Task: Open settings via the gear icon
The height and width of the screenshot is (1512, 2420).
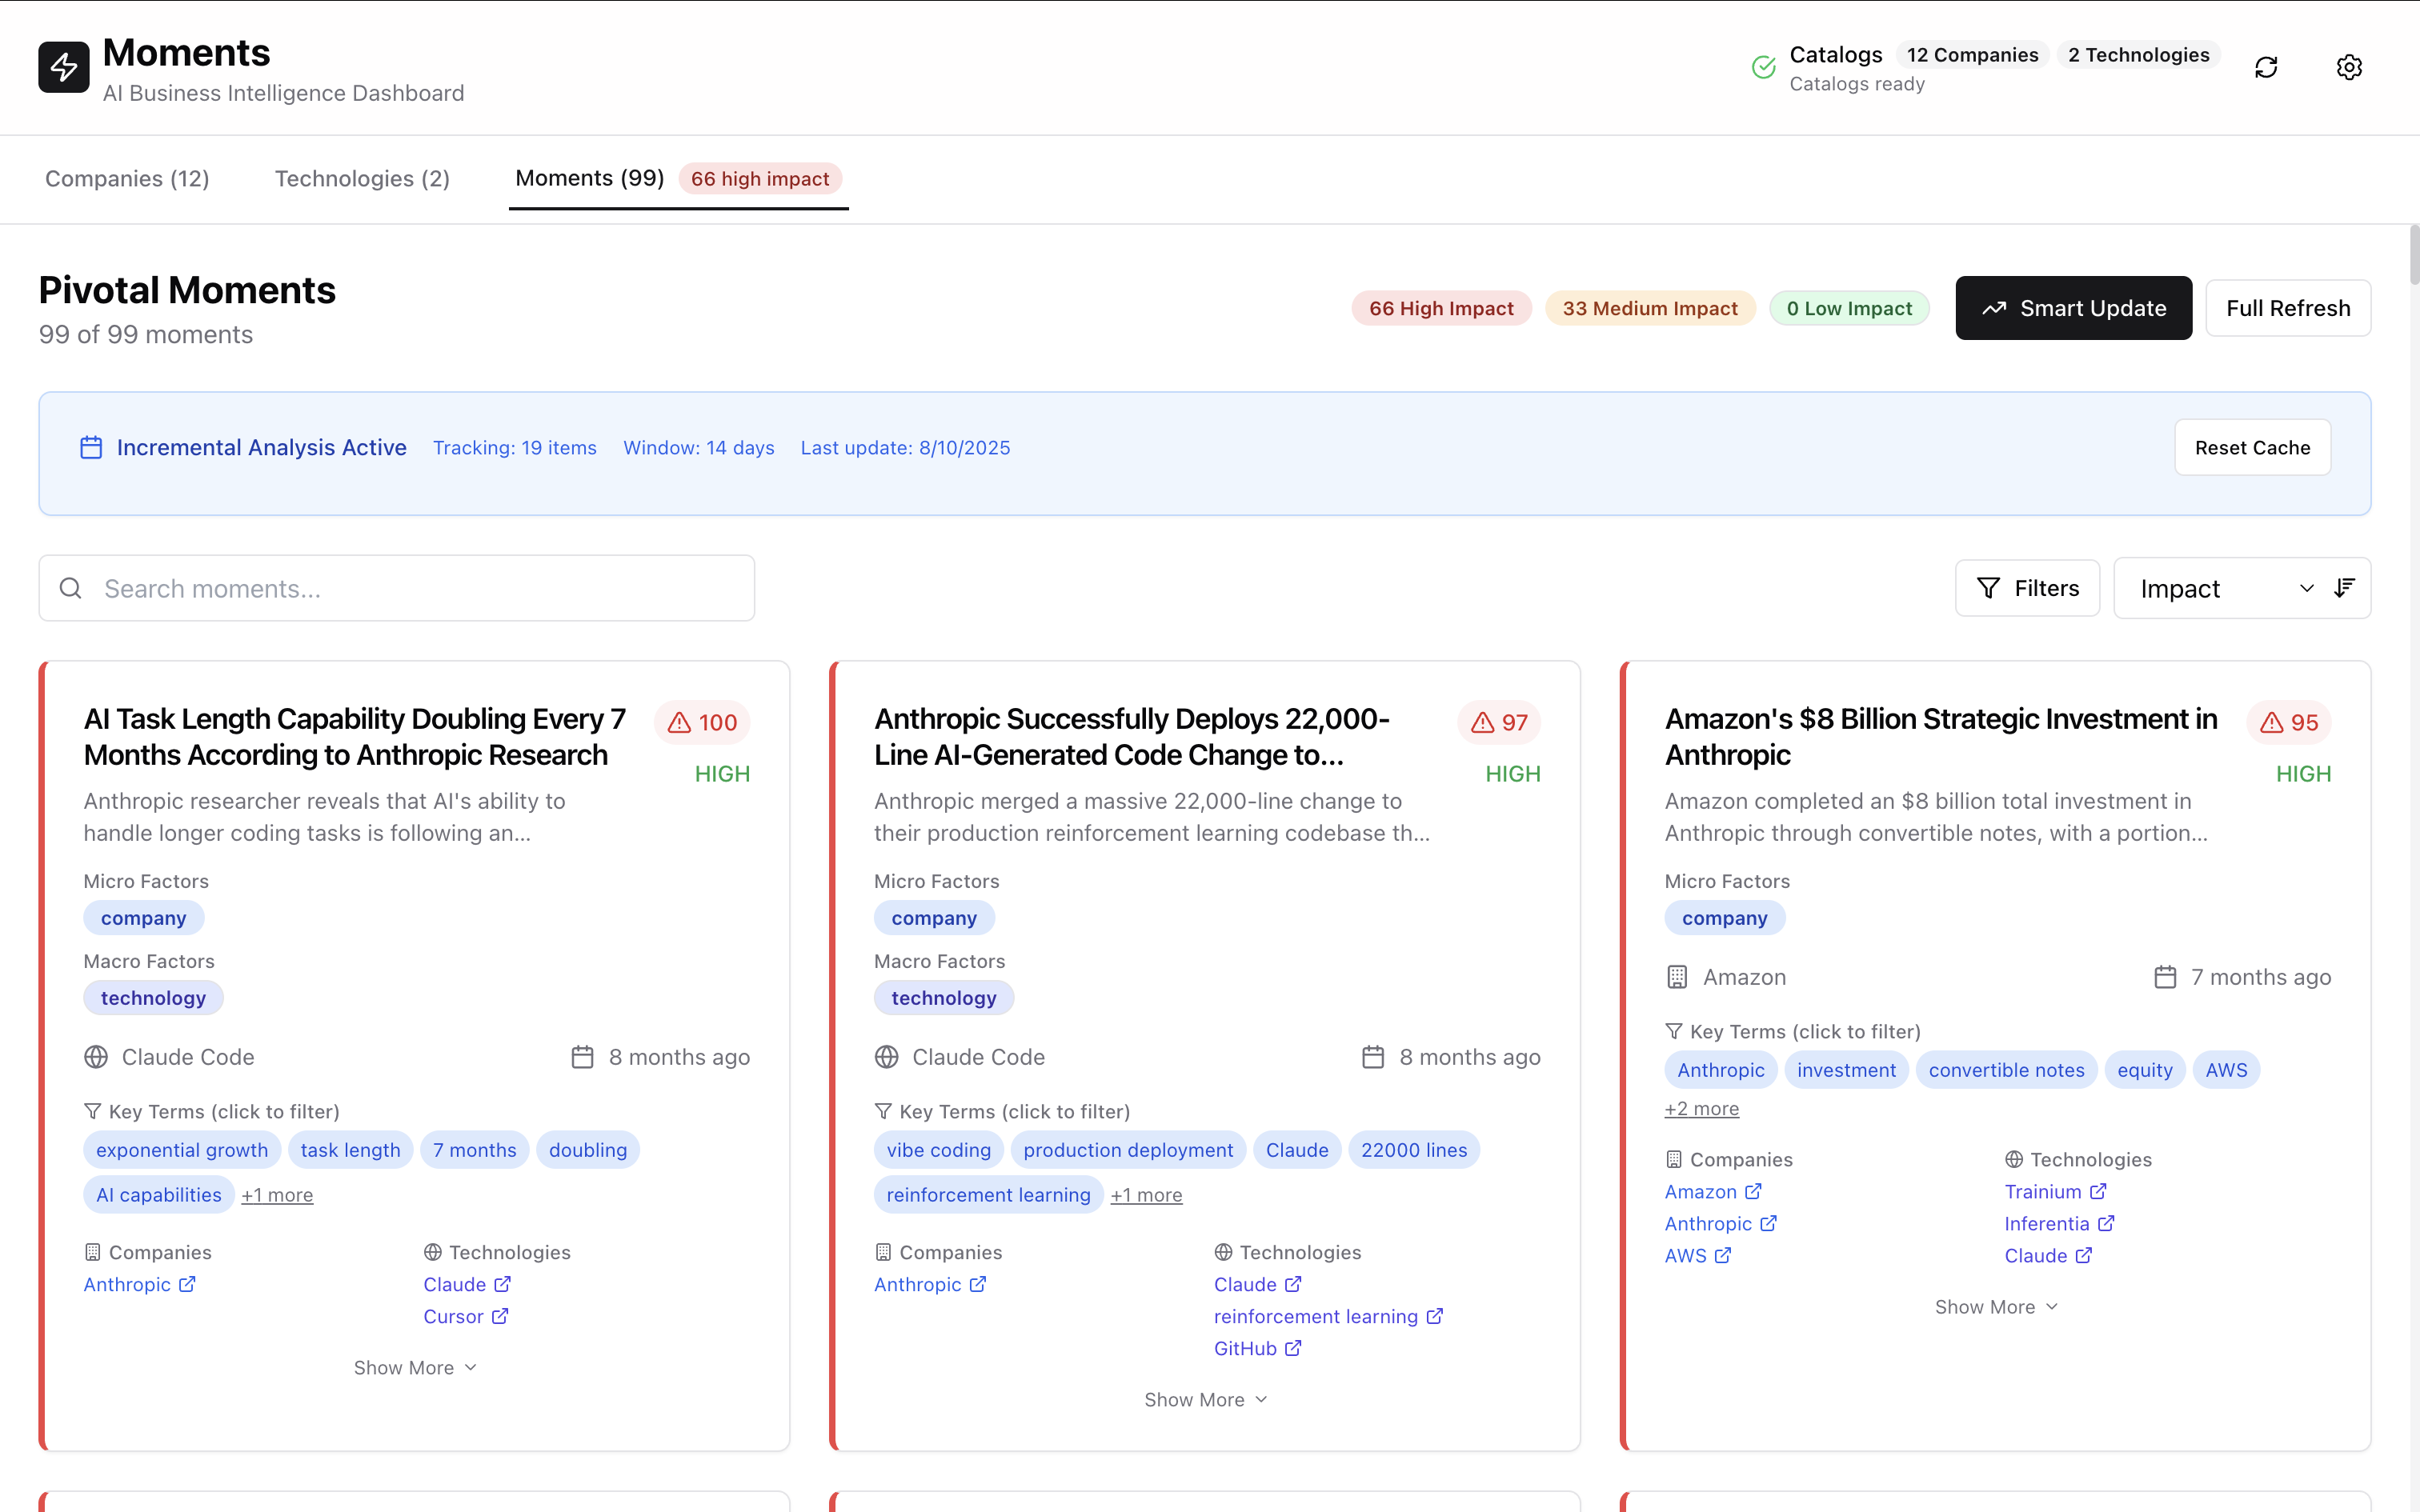Action: click(x=2349, y=66)
